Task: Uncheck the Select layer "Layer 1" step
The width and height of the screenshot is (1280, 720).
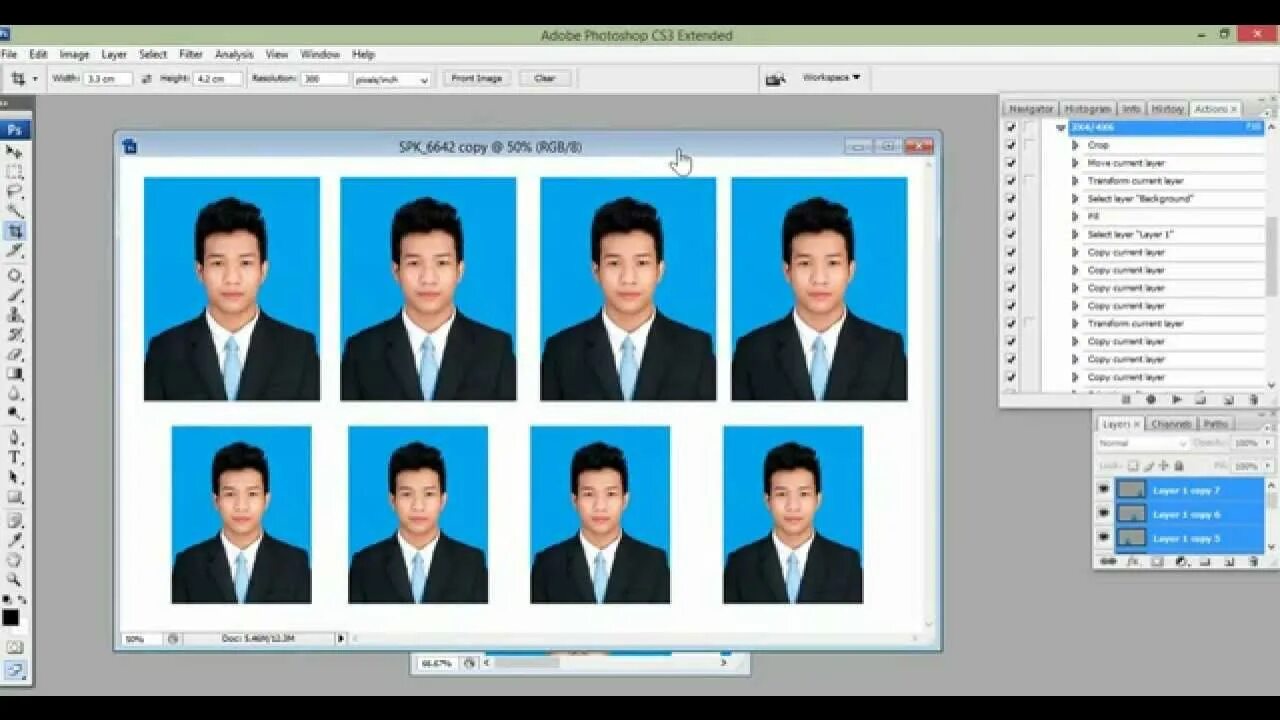Action: pos(1011,234)
